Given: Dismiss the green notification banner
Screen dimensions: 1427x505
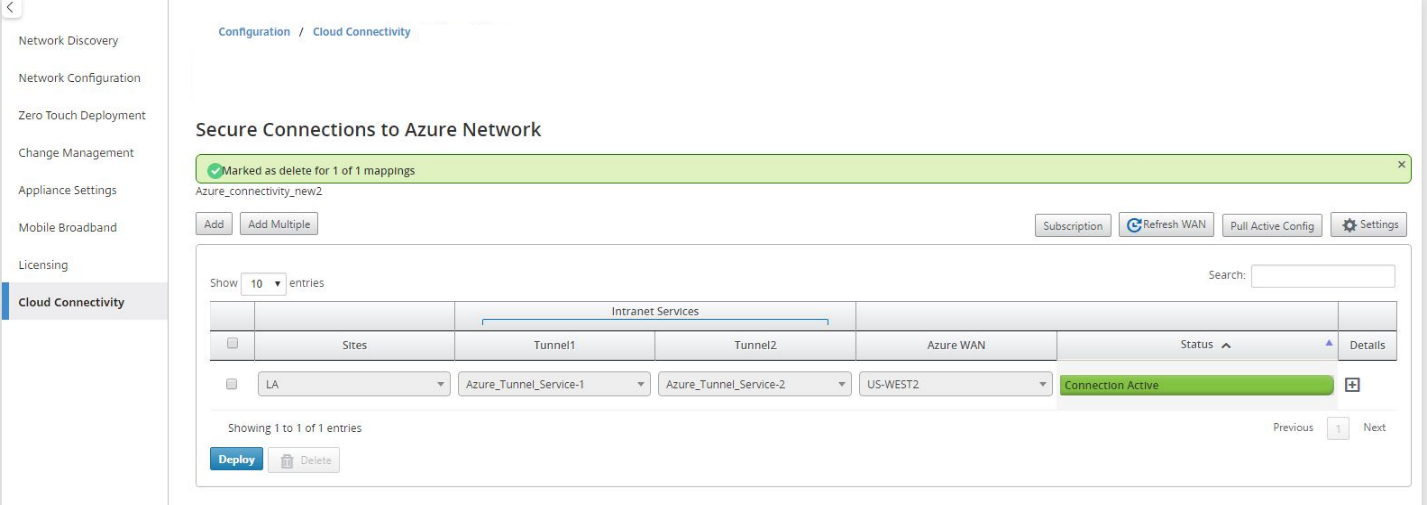Looking at the screenshot, I should tap(1400, 164).
